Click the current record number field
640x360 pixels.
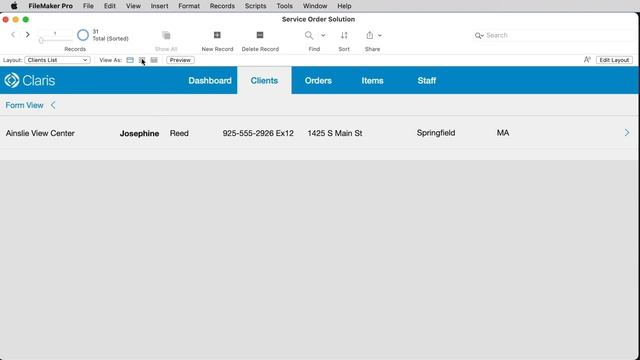pos(55,33)
